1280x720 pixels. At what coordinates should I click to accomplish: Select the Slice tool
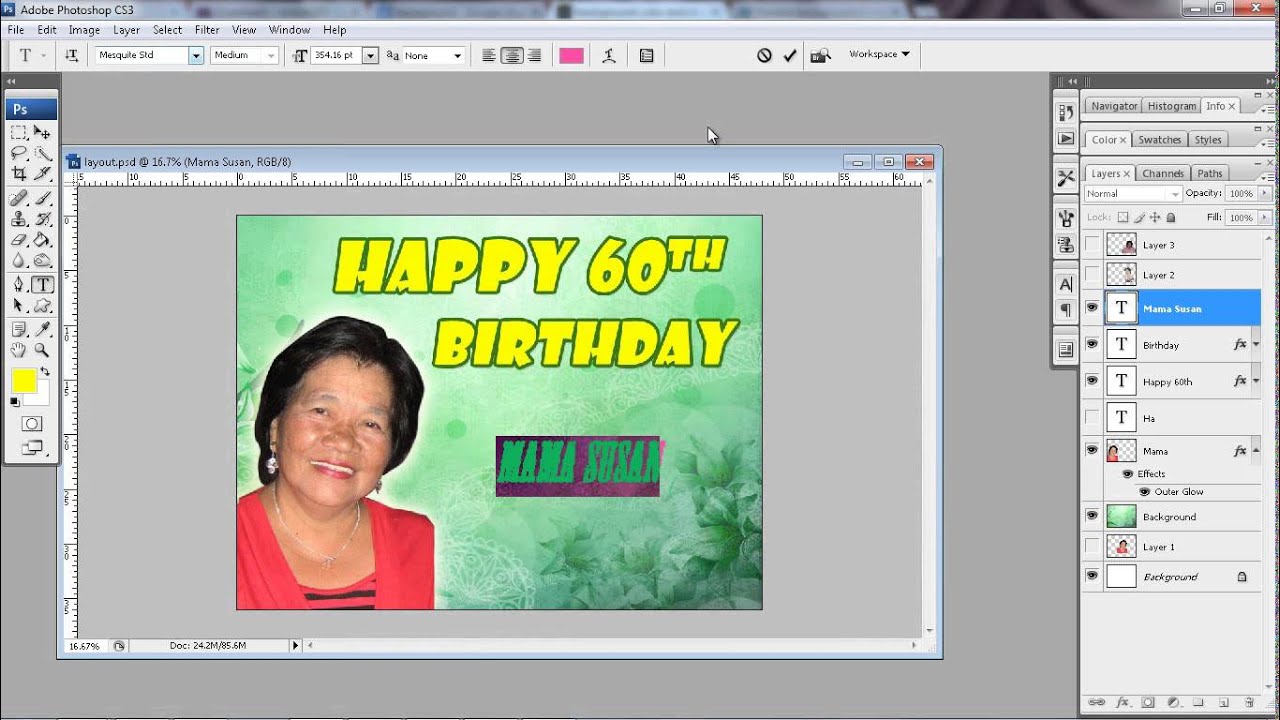pos(42,173)
